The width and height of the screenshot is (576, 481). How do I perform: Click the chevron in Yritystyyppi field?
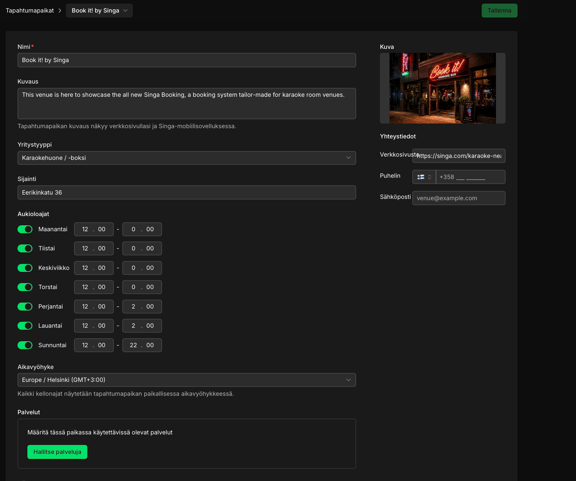coord(348,158)
